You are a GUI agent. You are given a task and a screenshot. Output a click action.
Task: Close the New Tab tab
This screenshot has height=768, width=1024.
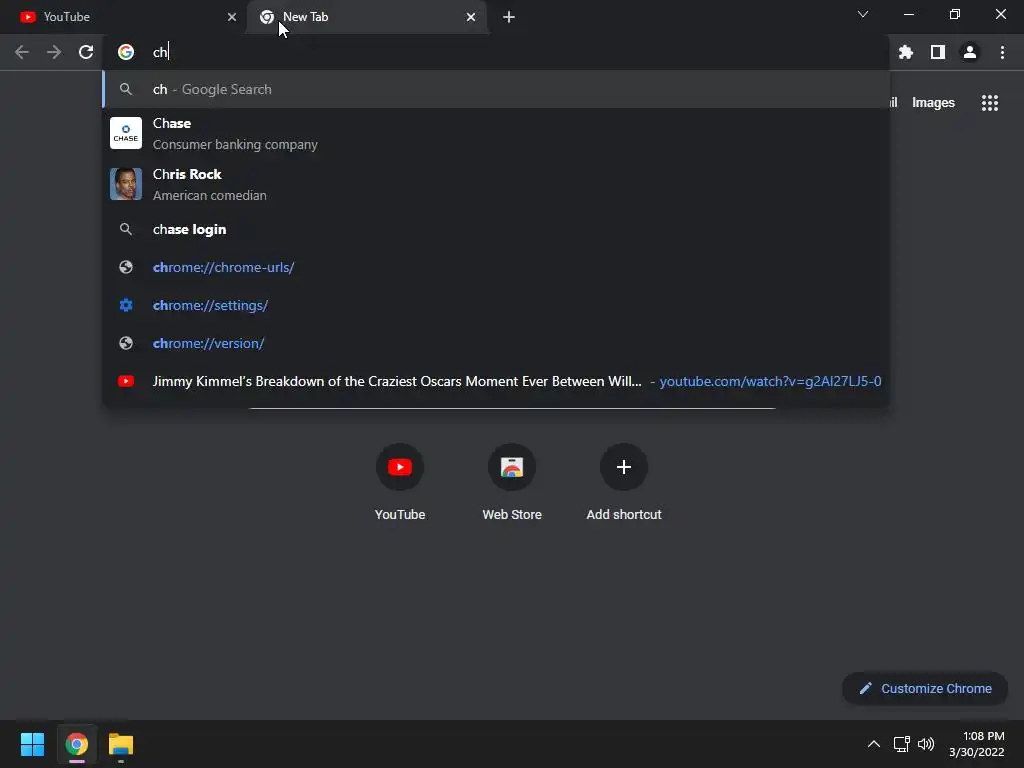pyautogui.click(x=471, y=17)
